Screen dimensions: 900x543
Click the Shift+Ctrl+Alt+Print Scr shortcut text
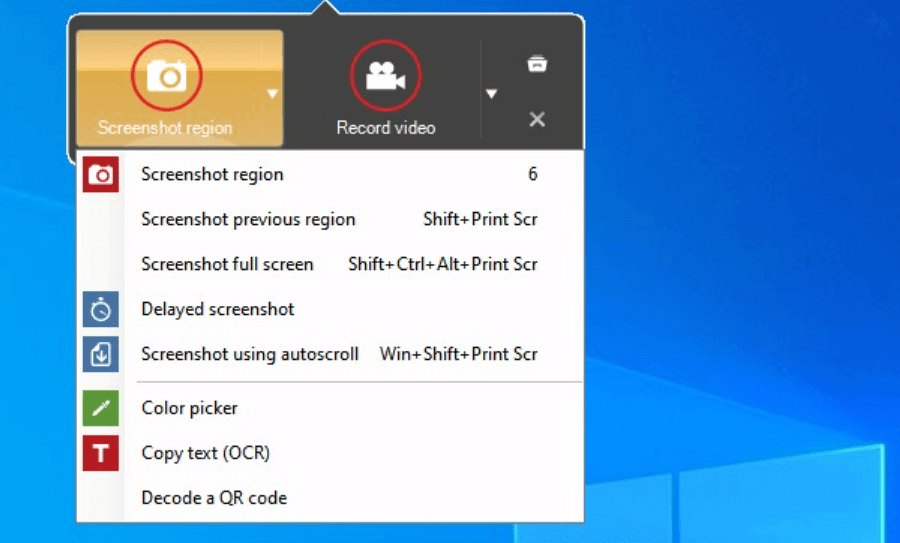click(x=443, y=264)
